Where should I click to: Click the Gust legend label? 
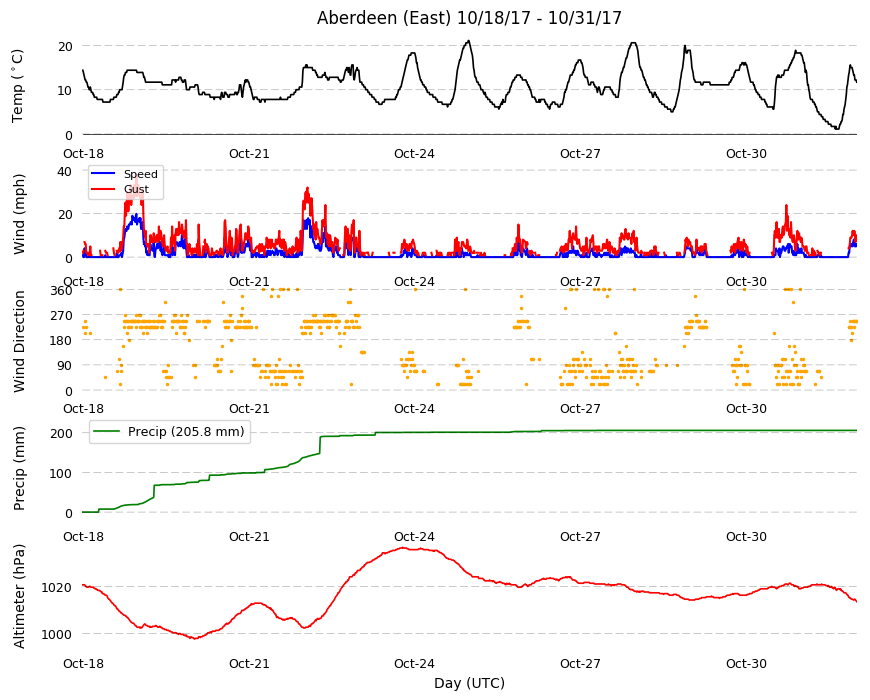coord(136,189)
